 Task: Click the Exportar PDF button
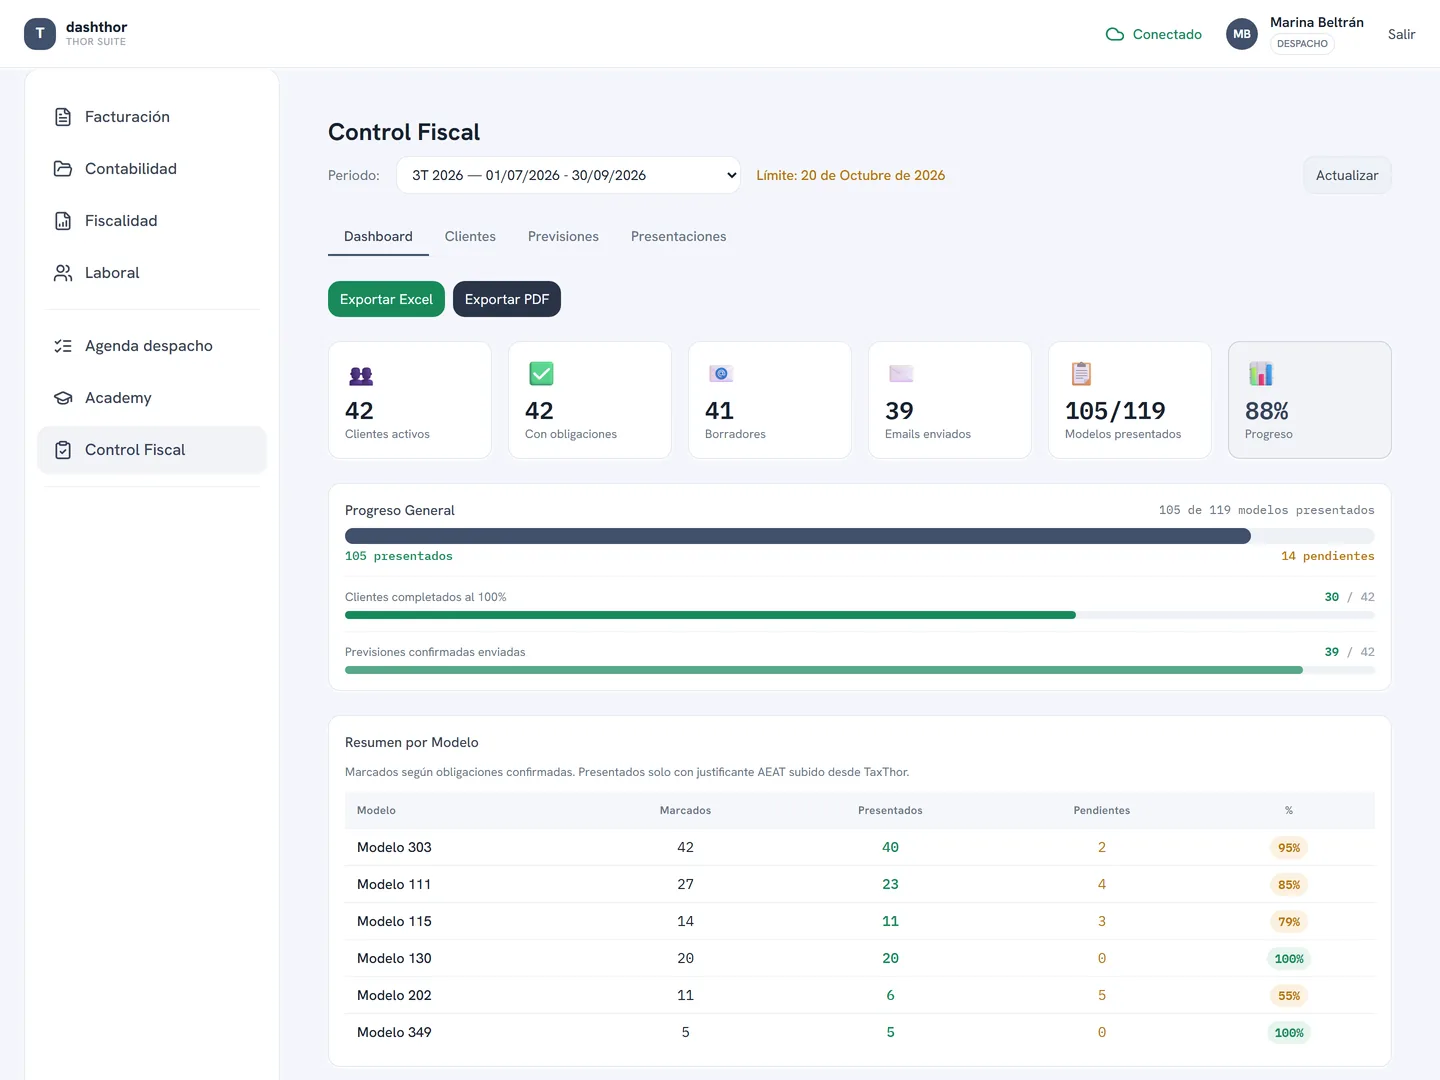point(507,299)
